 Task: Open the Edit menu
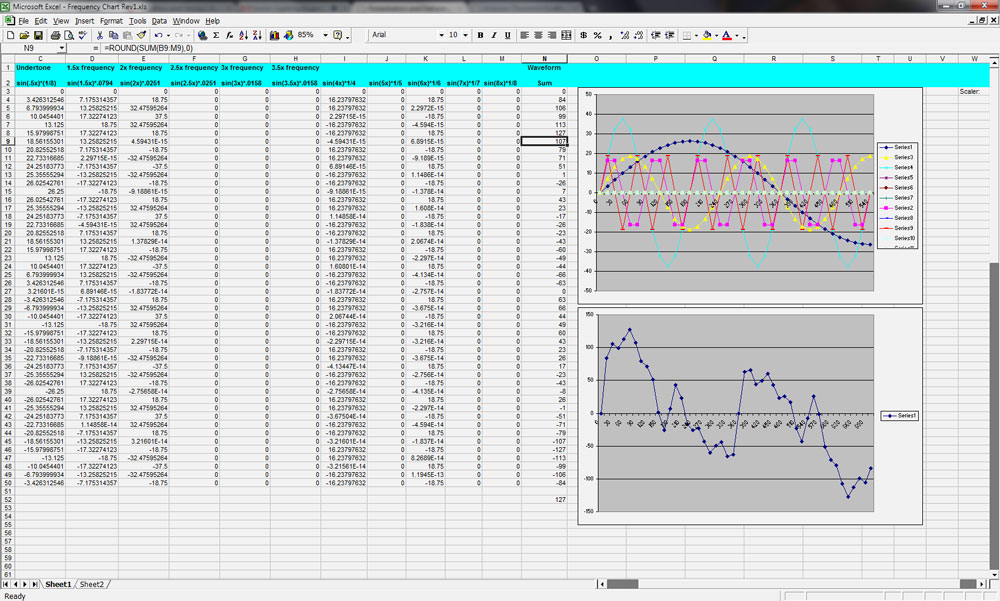coord(41,21)
